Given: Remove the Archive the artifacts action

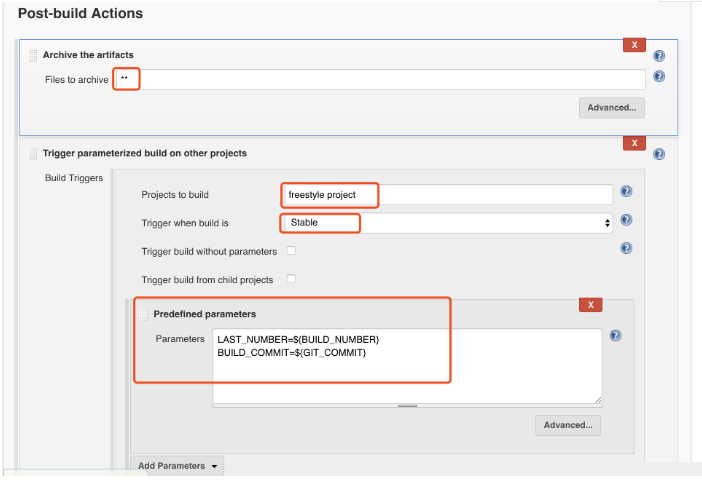Looking at the screenshot, I should [634, 45].
